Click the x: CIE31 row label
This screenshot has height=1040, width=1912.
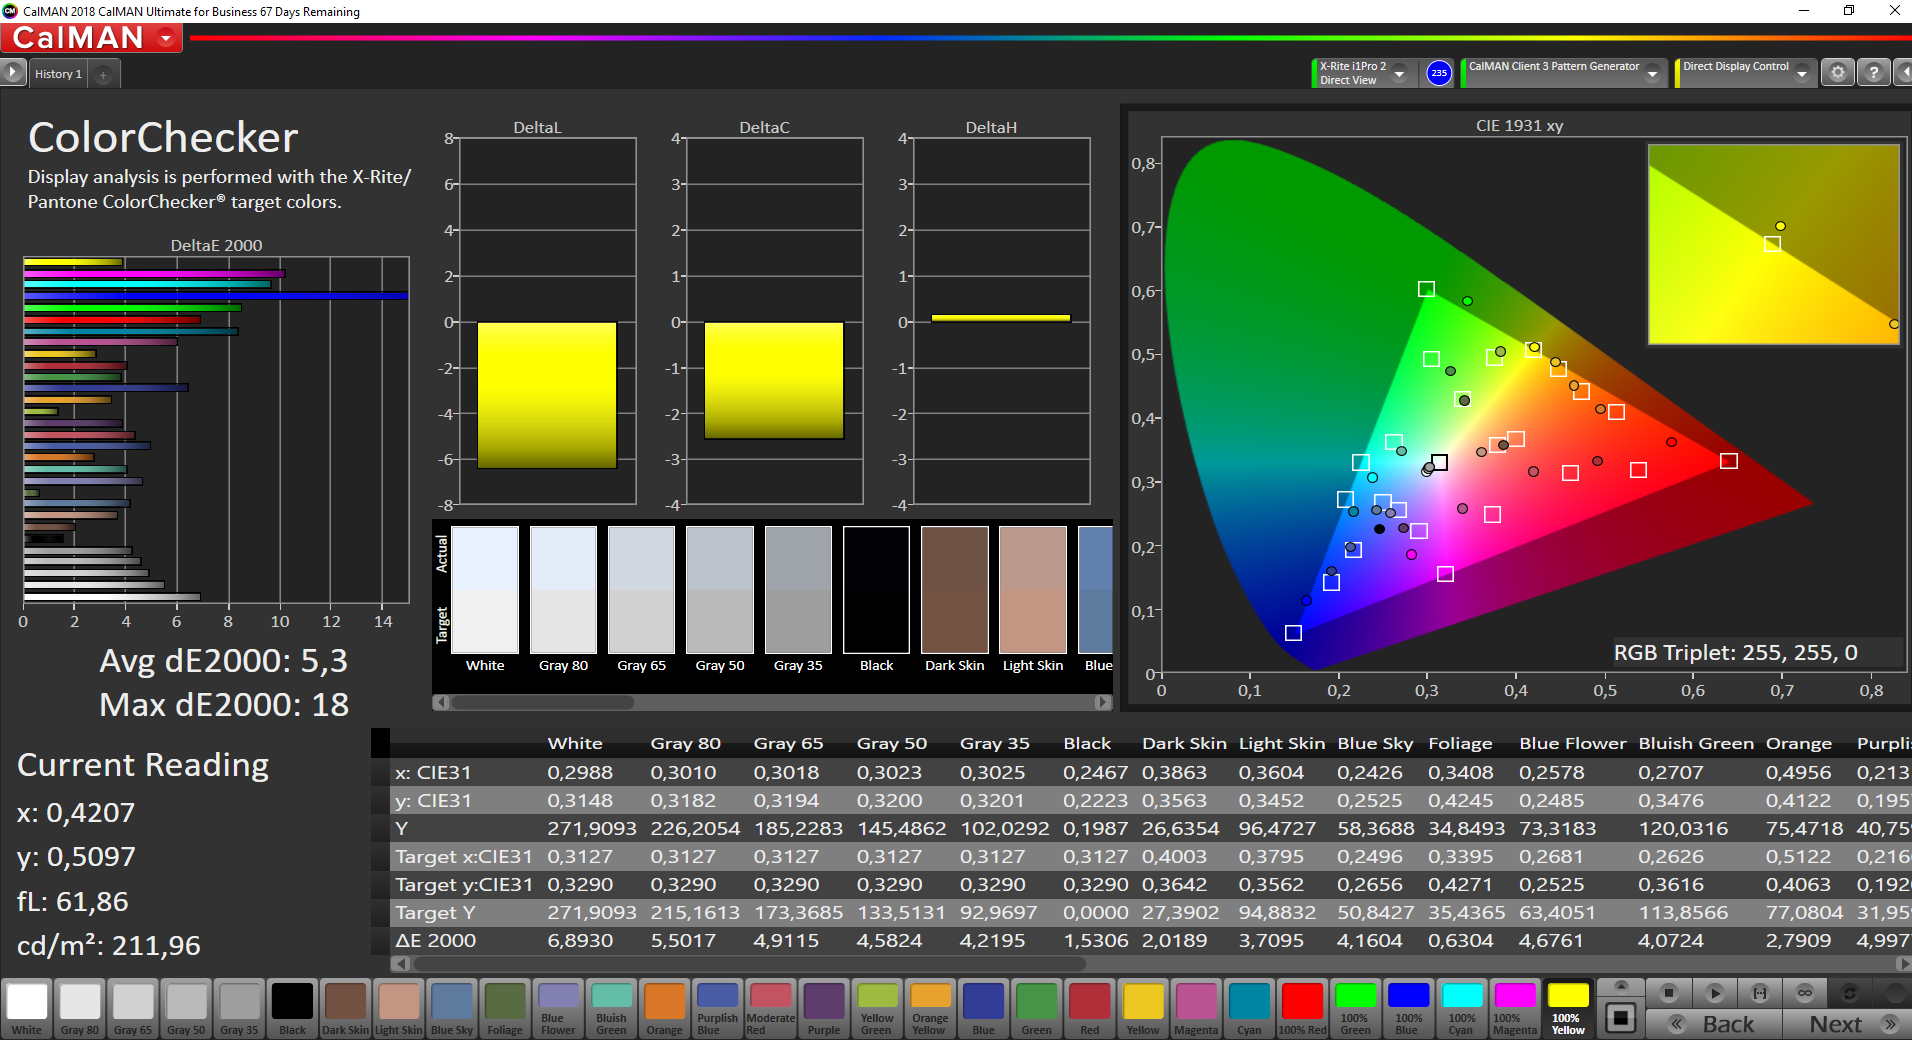point(433,773)
